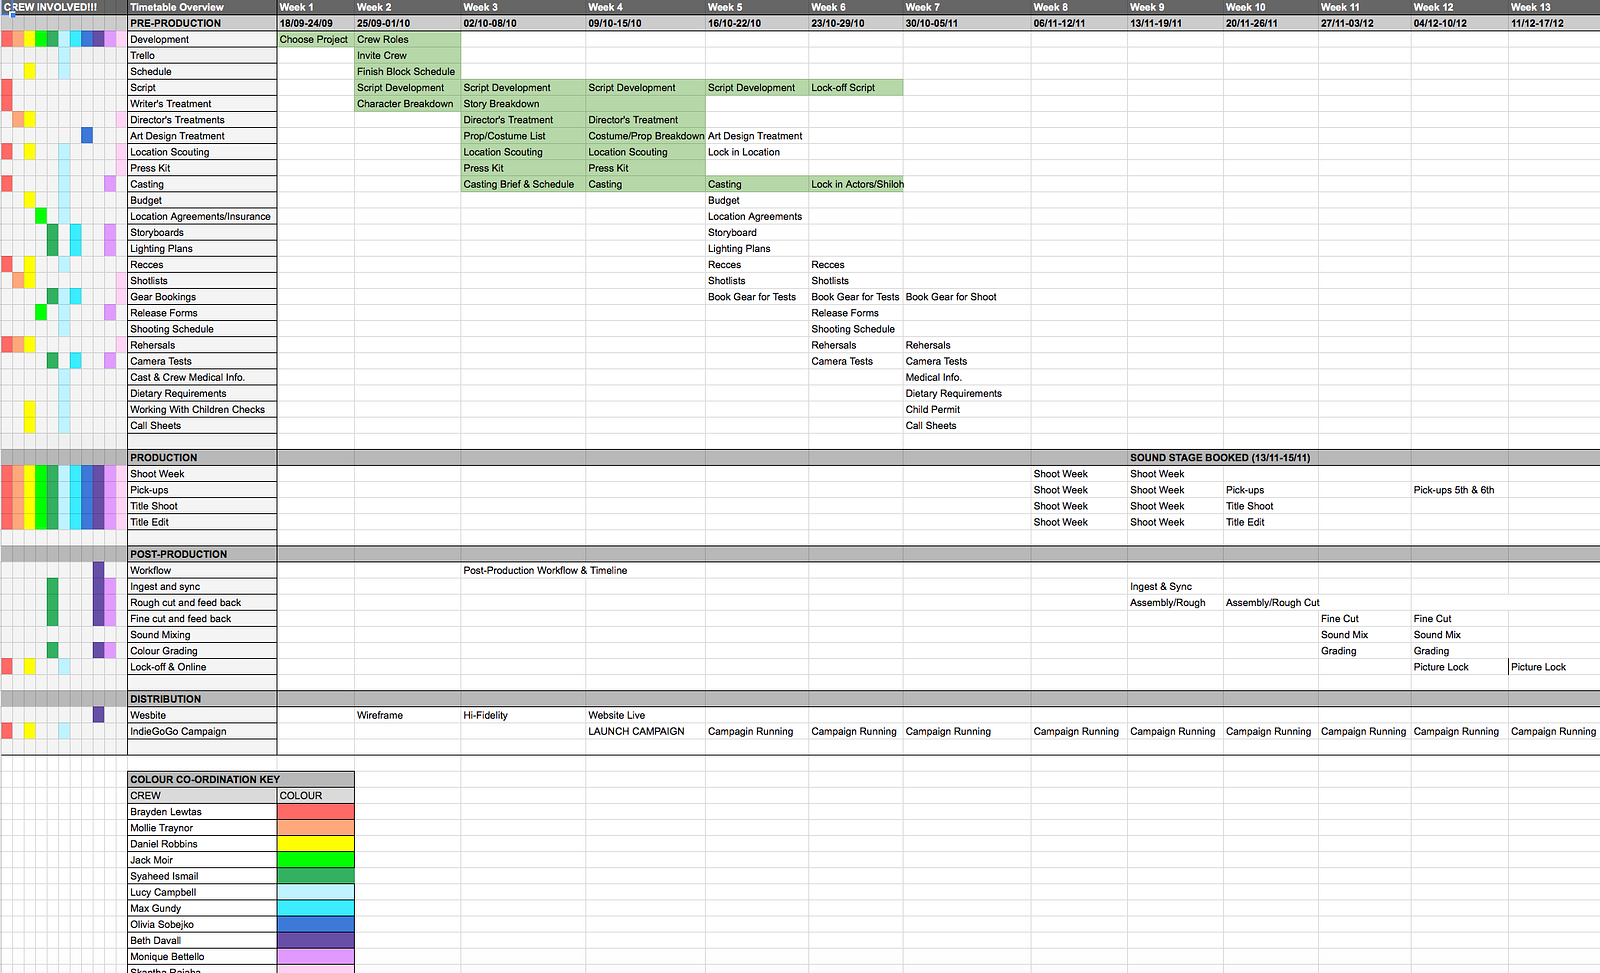
Task: Select the 'Invite Crew' cell
Action: point(408,56)
